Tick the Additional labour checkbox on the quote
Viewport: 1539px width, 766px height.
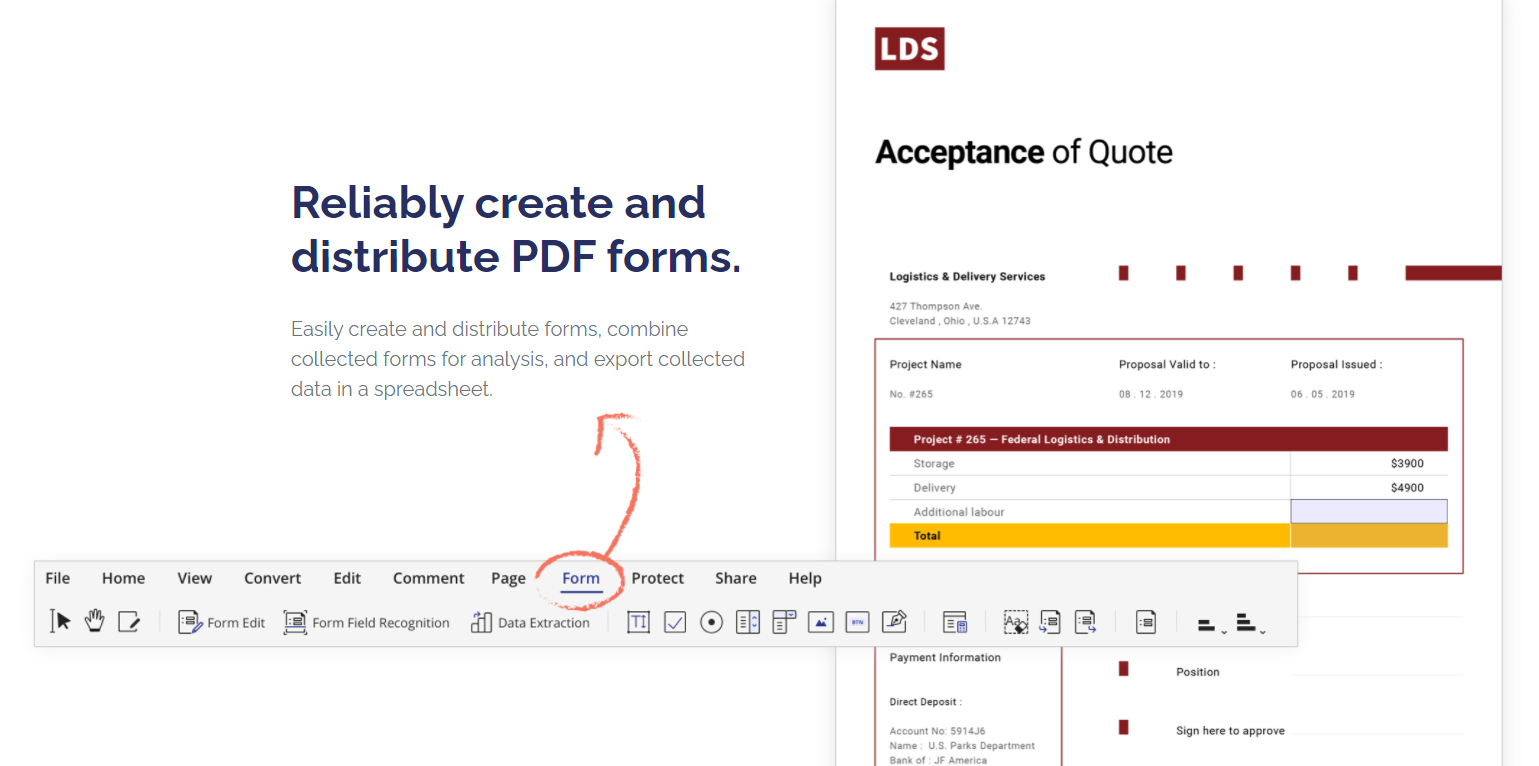click(x=1369, y=511)
